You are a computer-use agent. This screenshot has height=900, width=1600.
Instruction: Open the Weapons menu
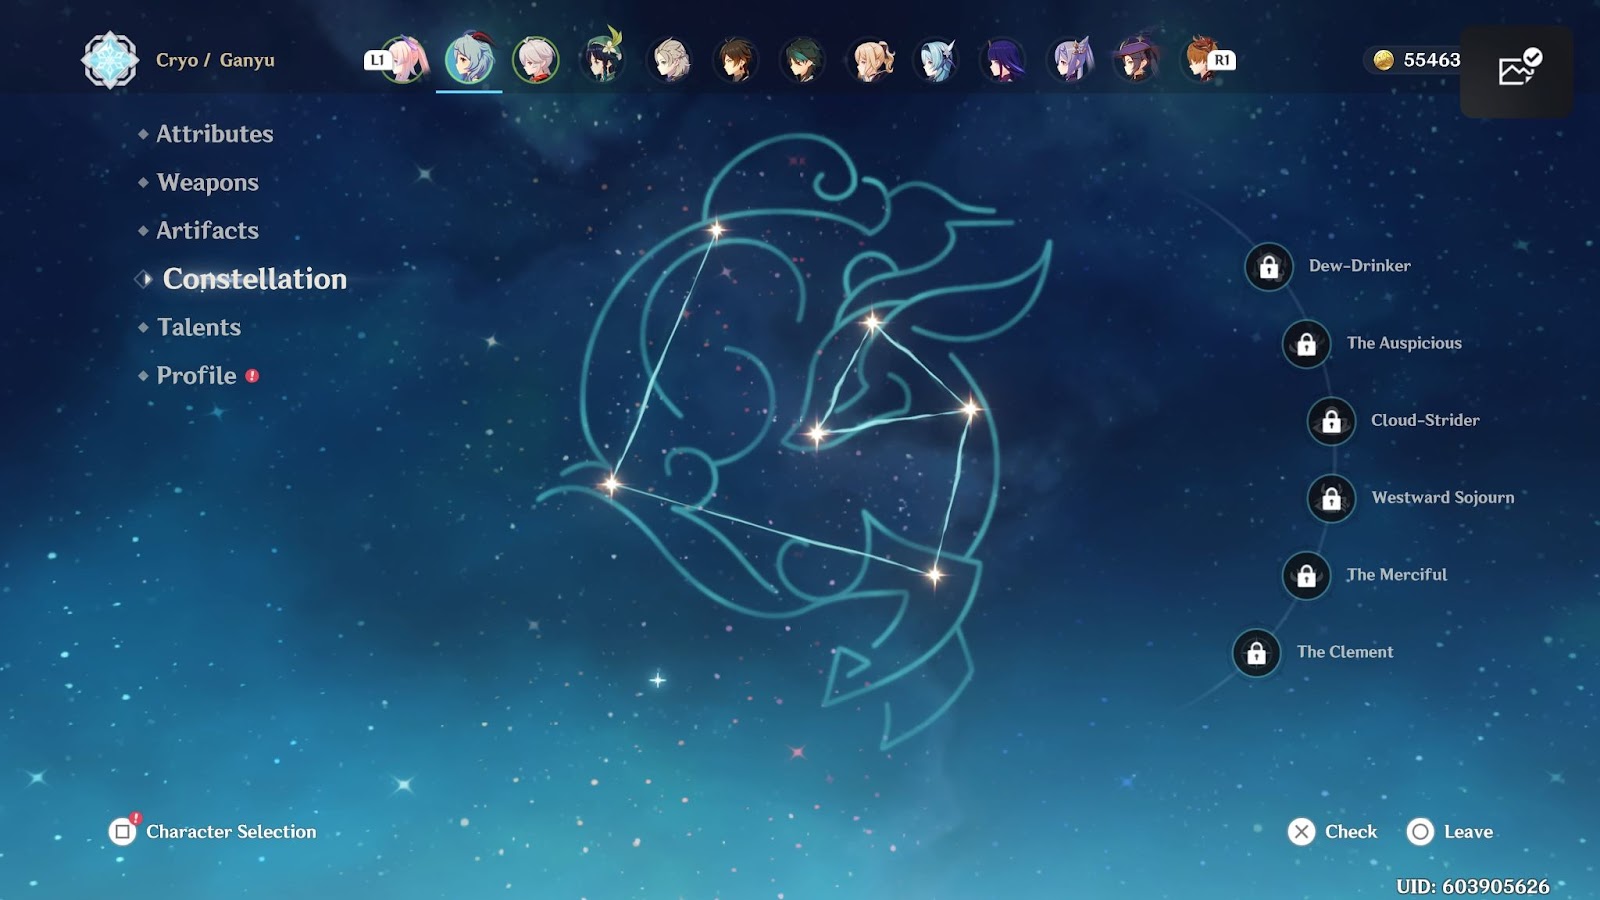click(208, 182)
